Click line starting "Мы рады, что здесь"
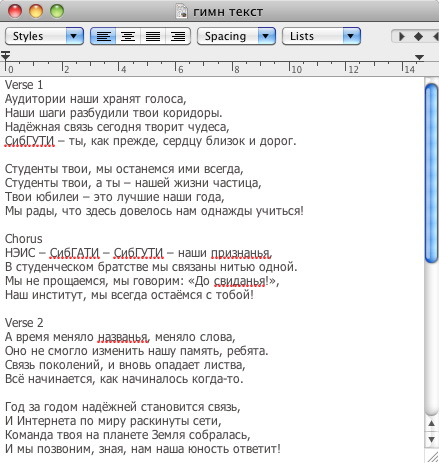Image resolution: width=439 pixels, height=463 pixels. 154,211
